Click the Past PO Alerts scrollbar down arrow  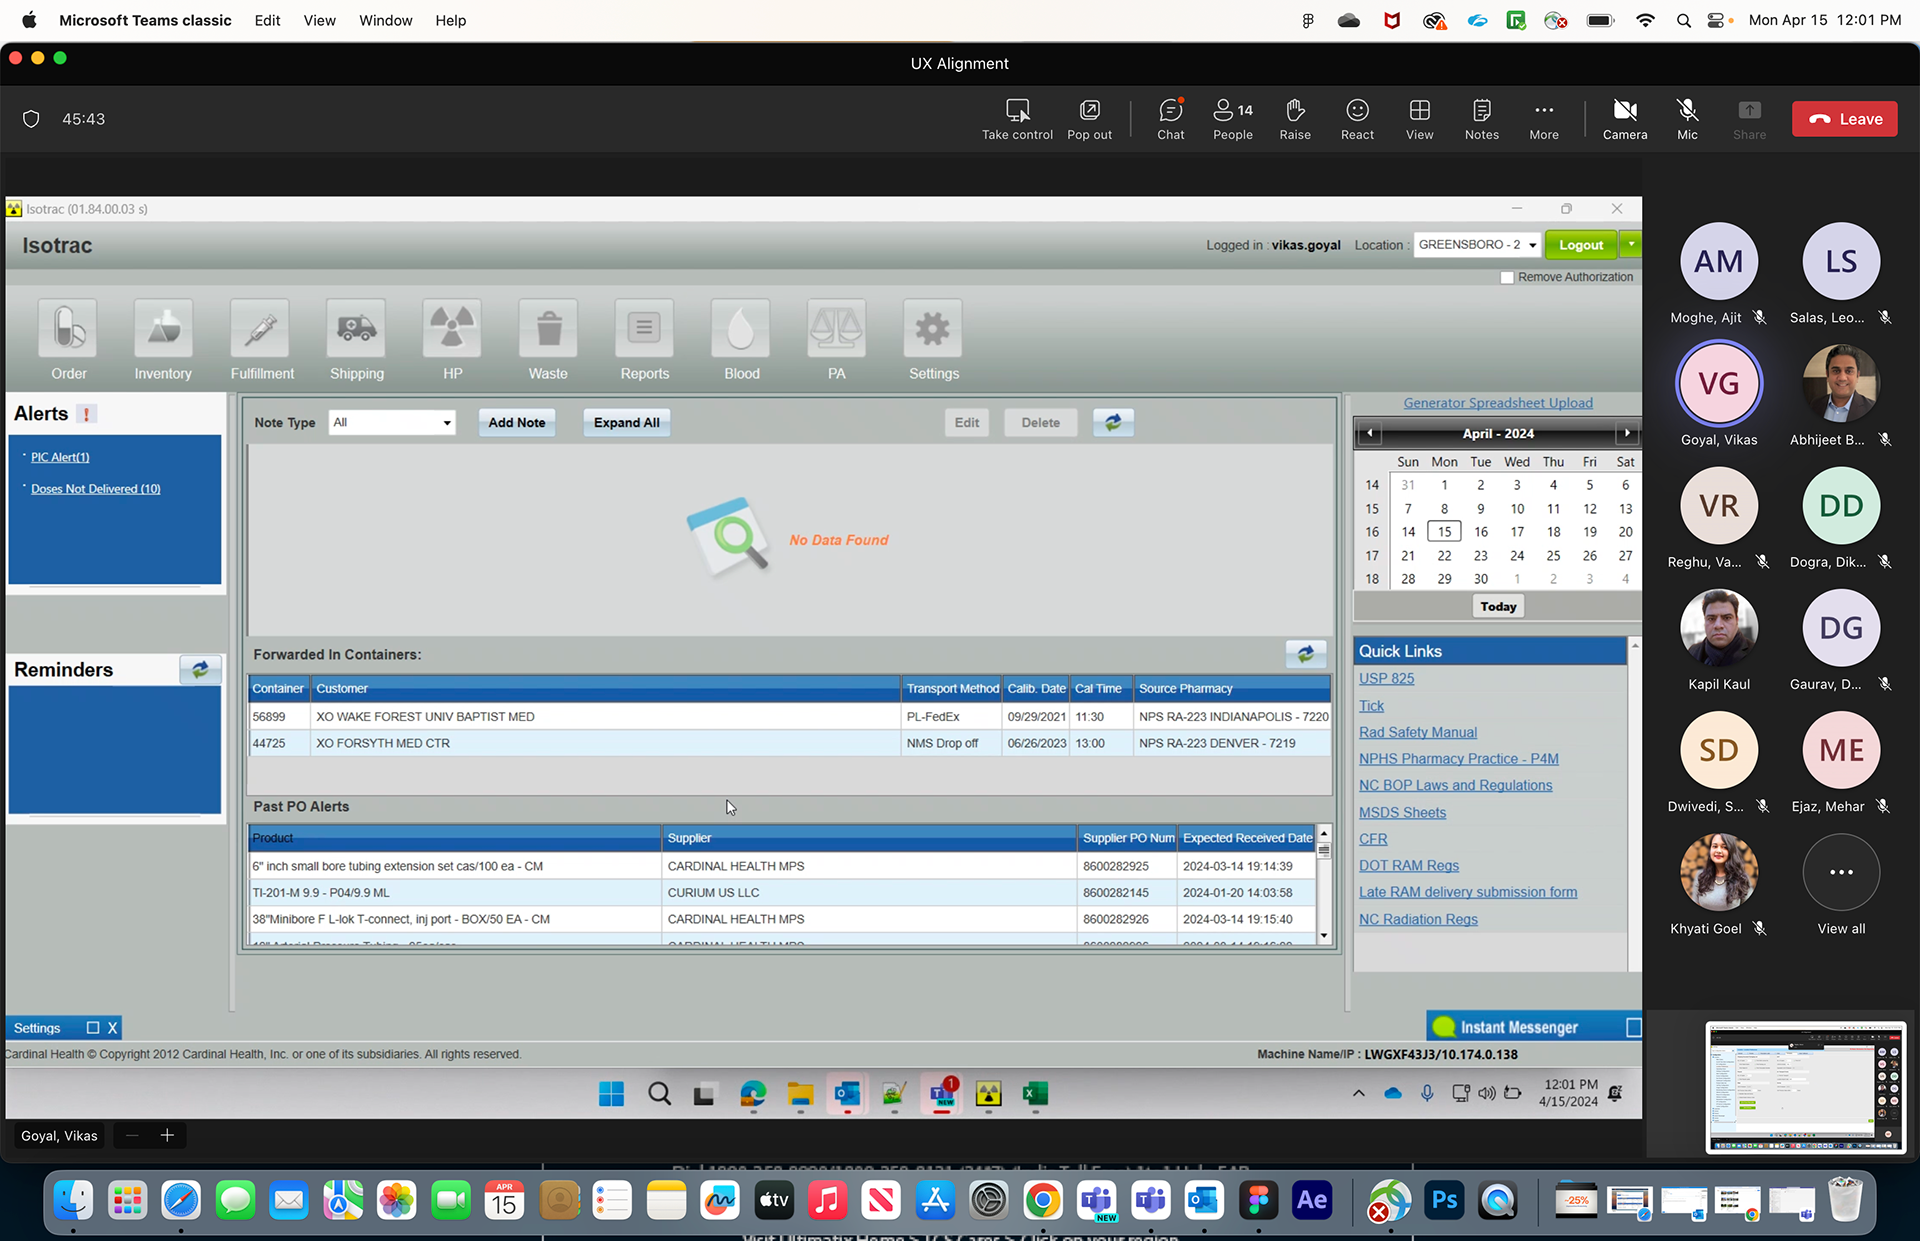[1324, 936]
